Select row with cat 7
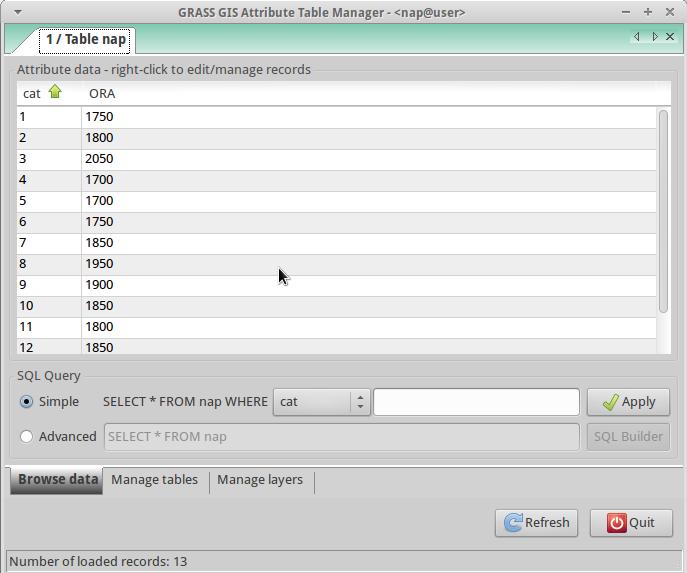The height and width of the screenshot is (573, 687). pyautogui.click(x=336, y=243)
